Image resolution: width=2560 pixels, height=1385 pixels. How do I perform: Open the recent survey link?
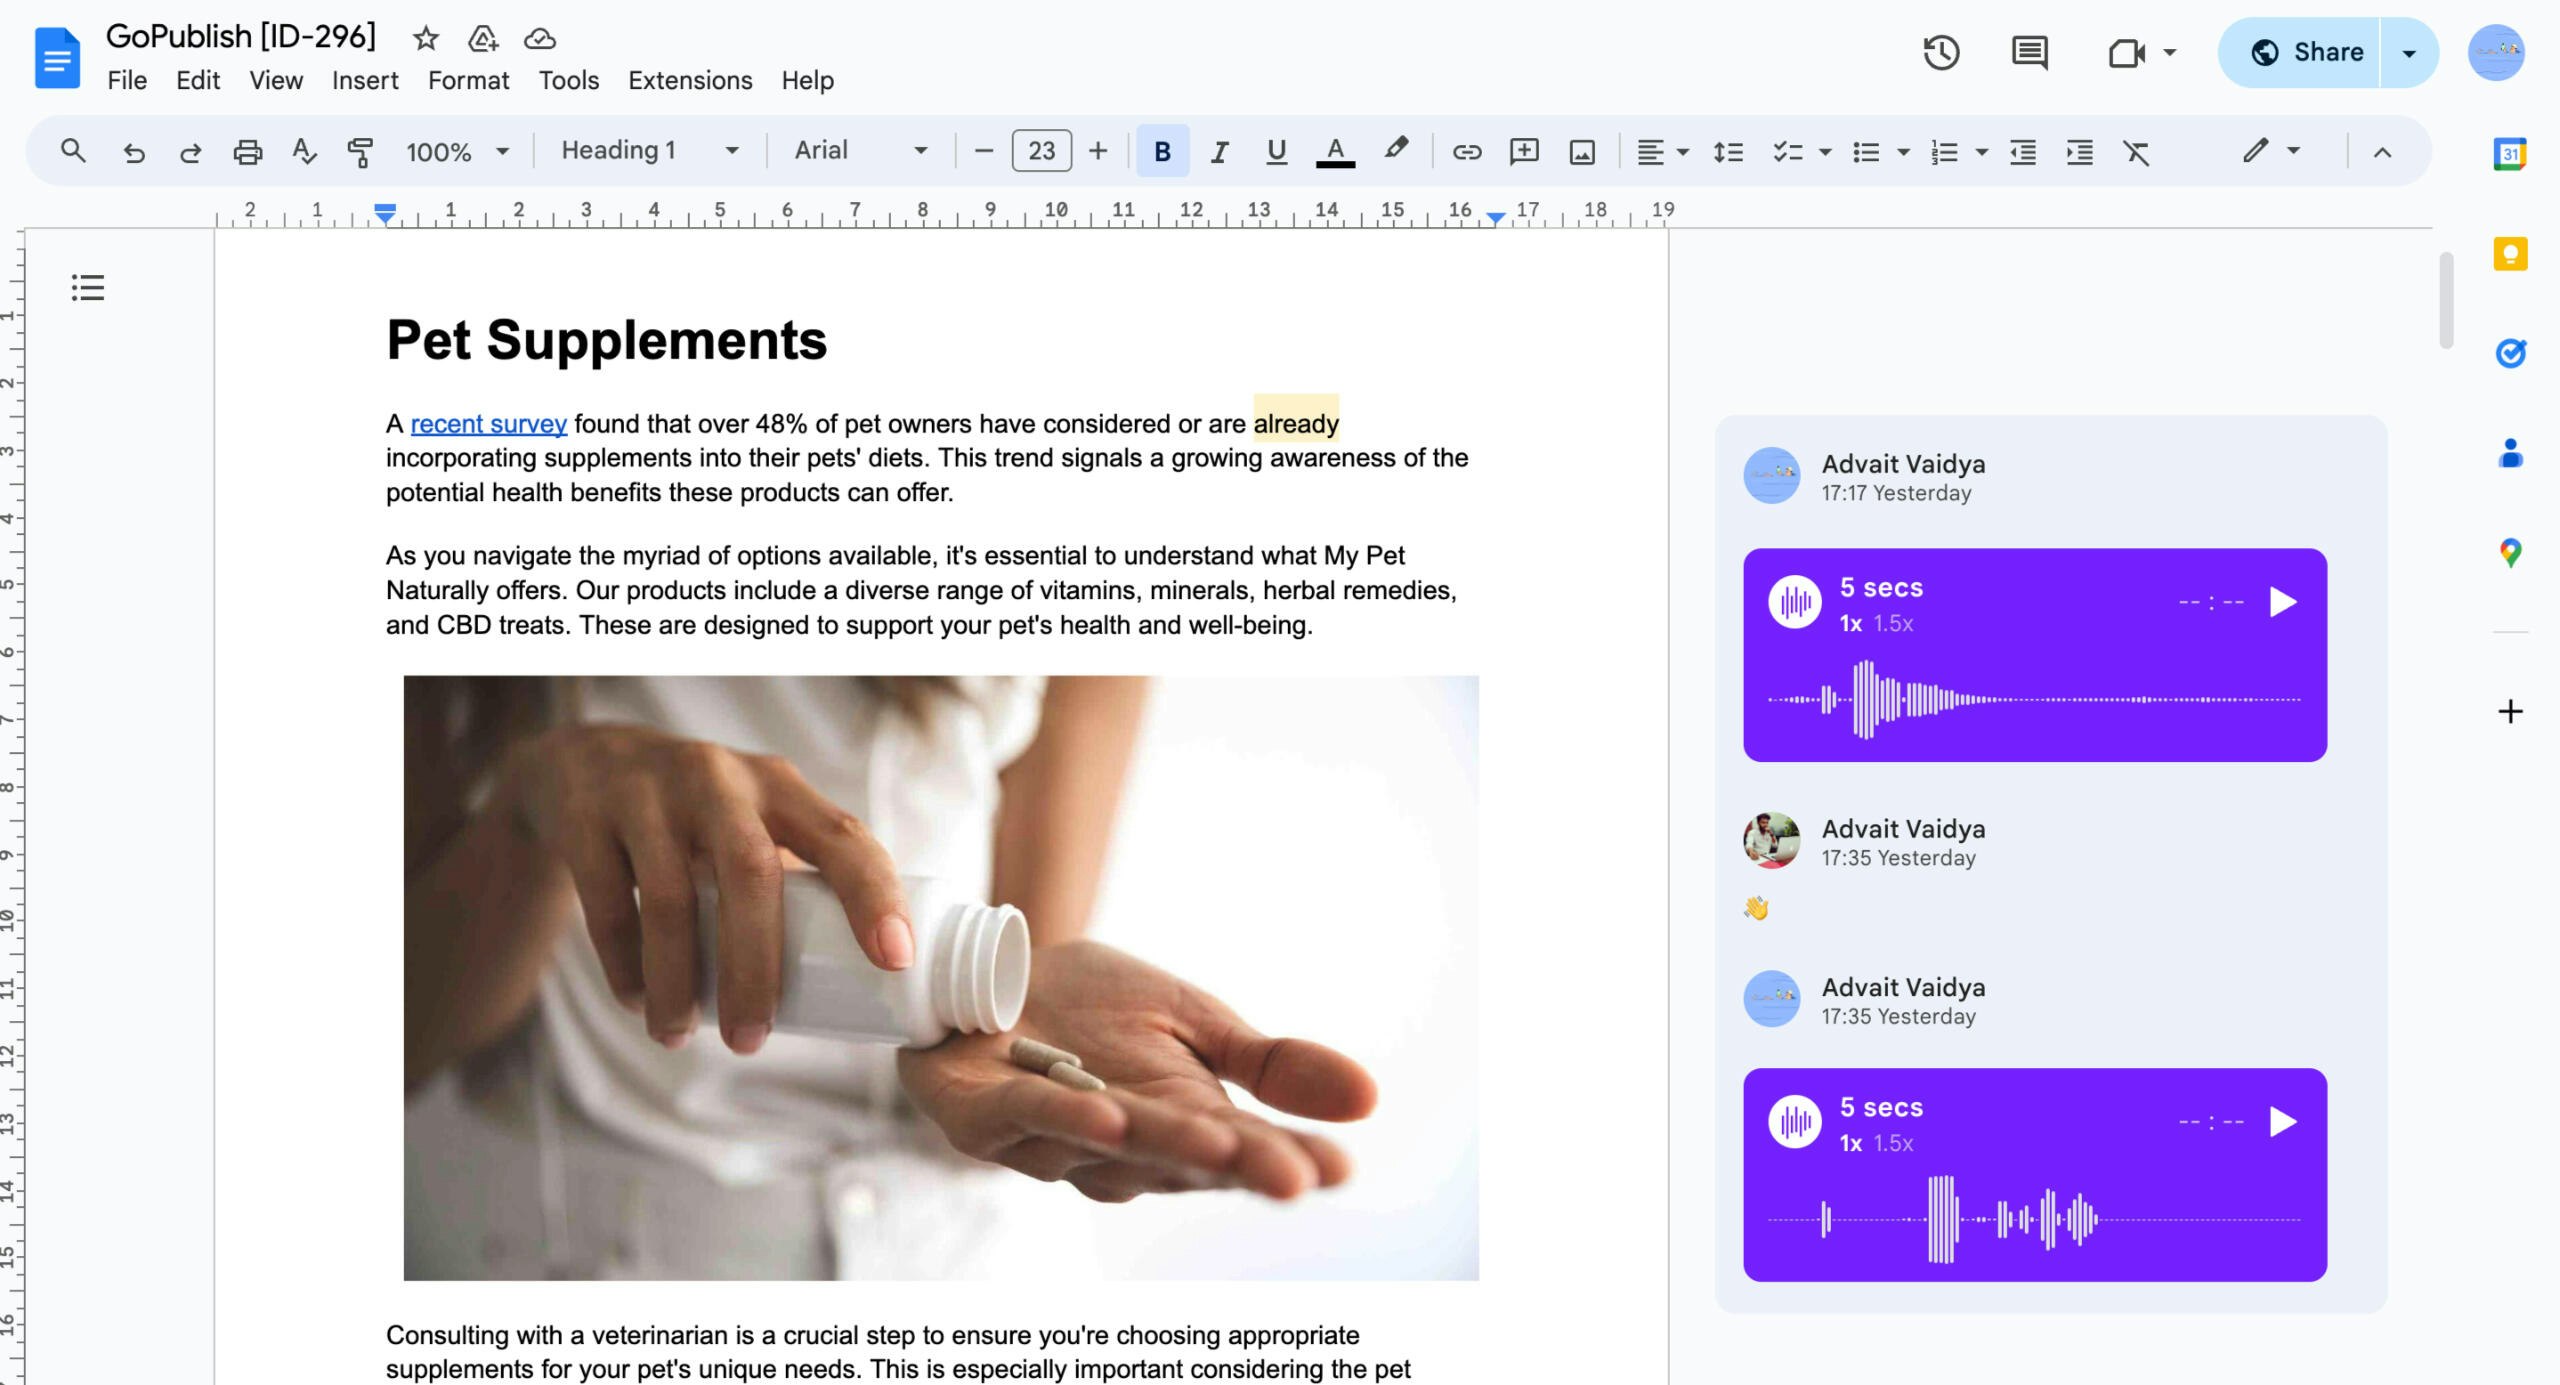488,424
